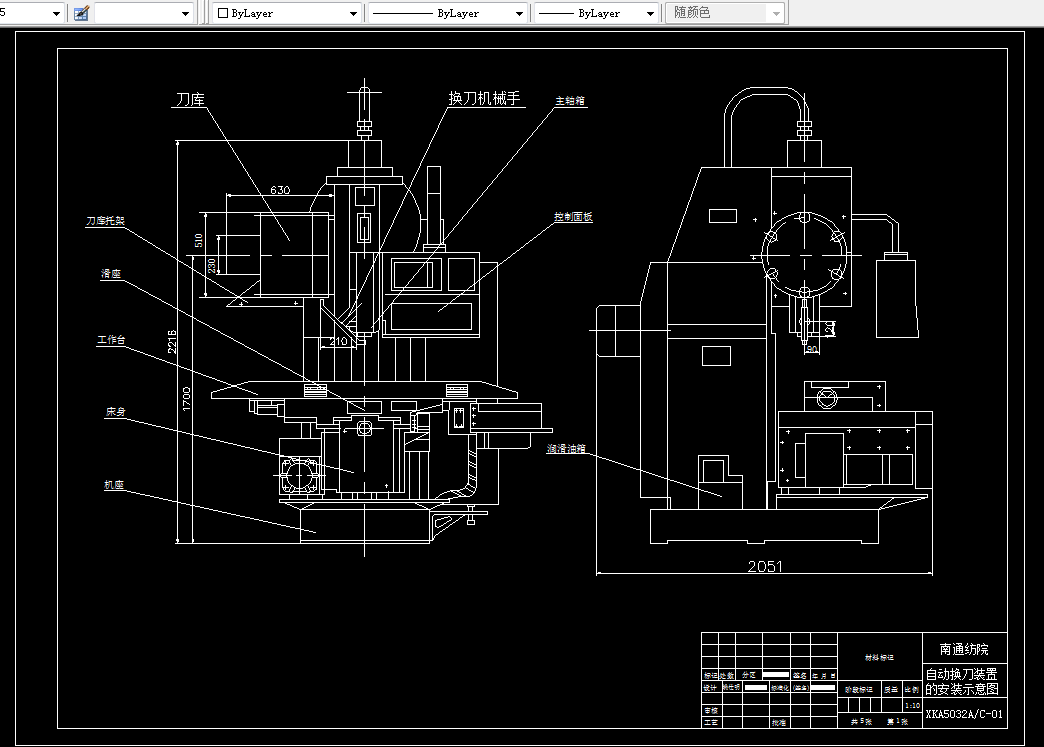Select the 润滑油箱 label text
This screenshot has height=747, width=1044.
click(x=566, y=449)
